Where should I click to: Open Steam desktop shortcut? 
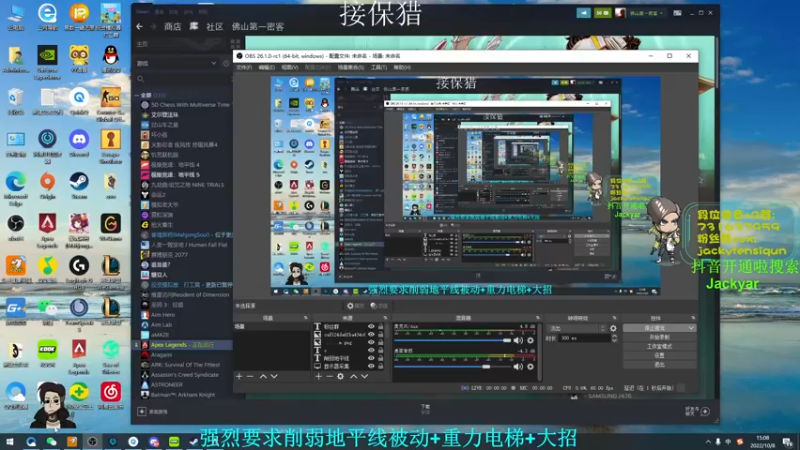(79, 185)
